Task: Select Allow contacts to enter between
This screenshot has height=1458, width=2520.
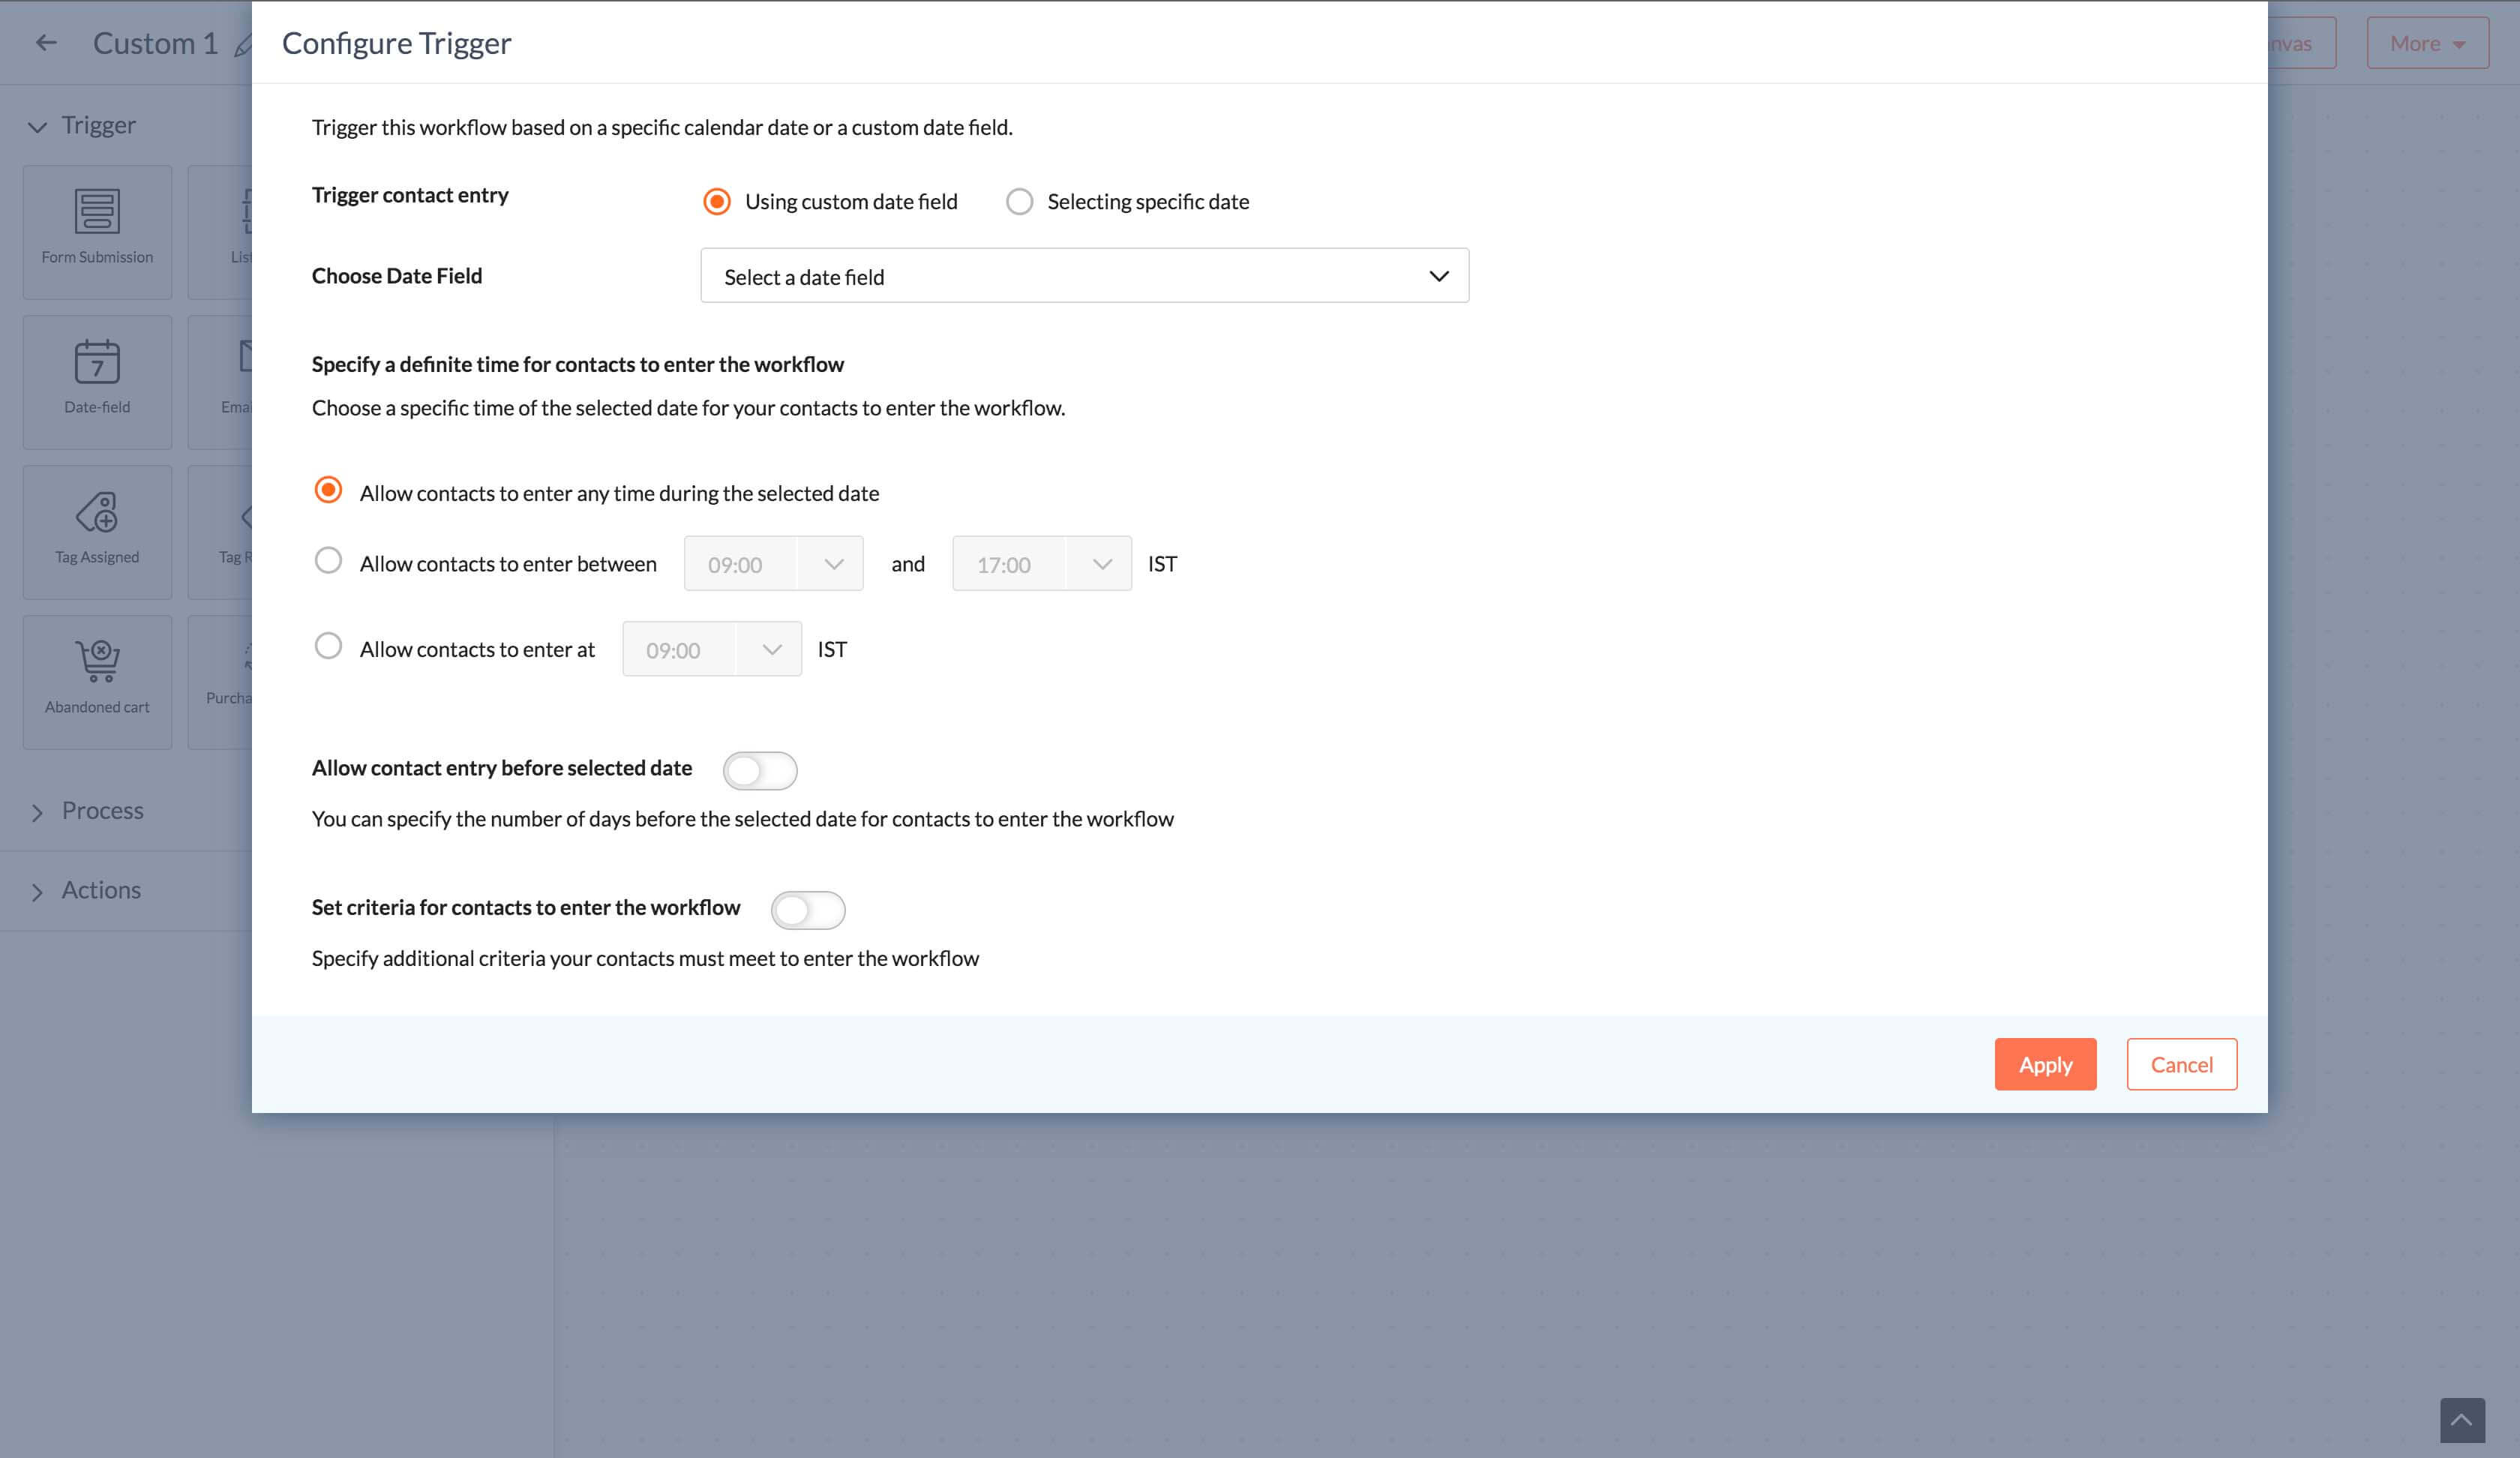Action: pyautogui.click(x=326, y=561)
